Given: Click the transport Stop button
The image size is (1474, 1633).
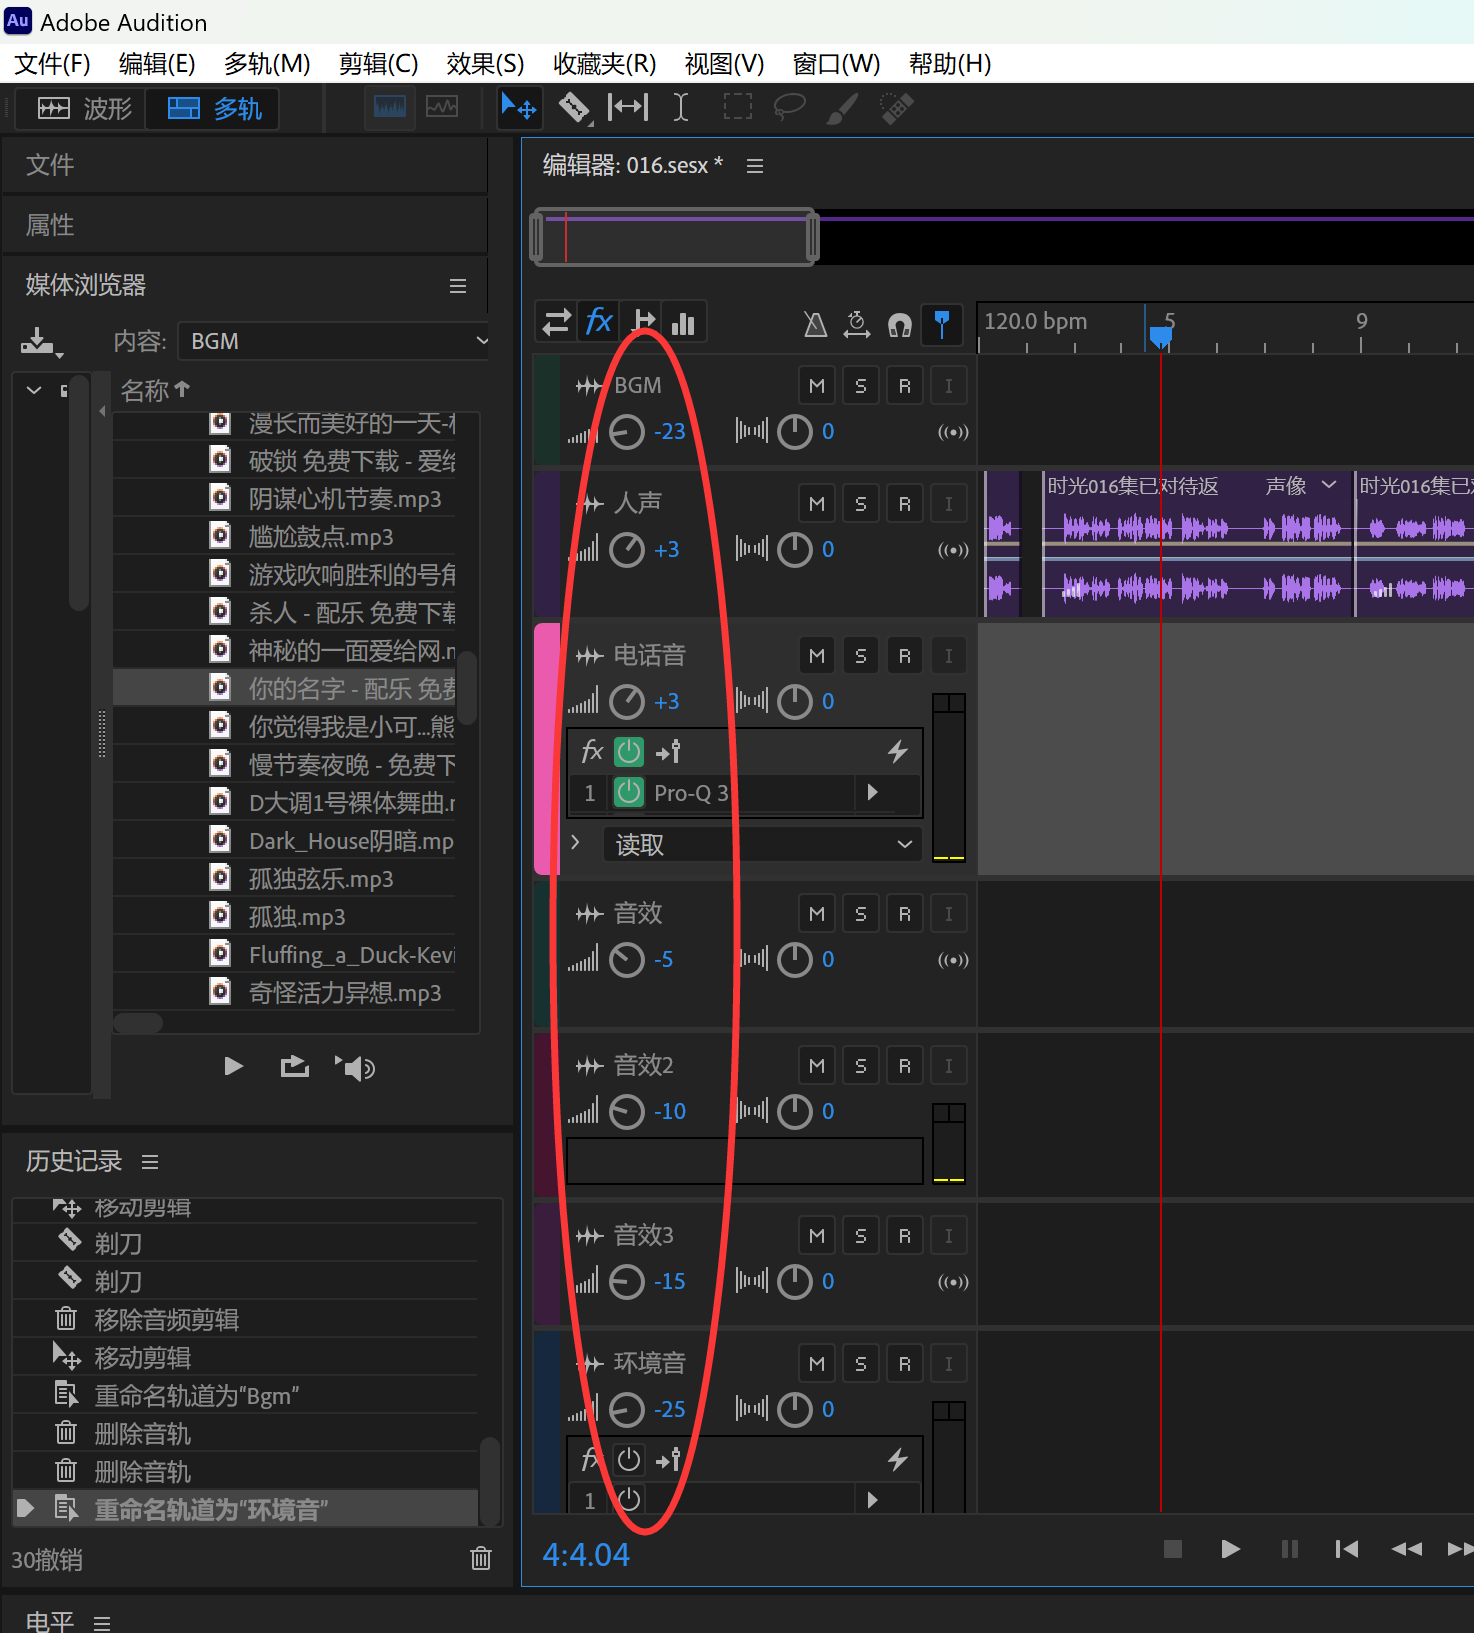Looking at the screenshot, I should coord(1173,1549).
